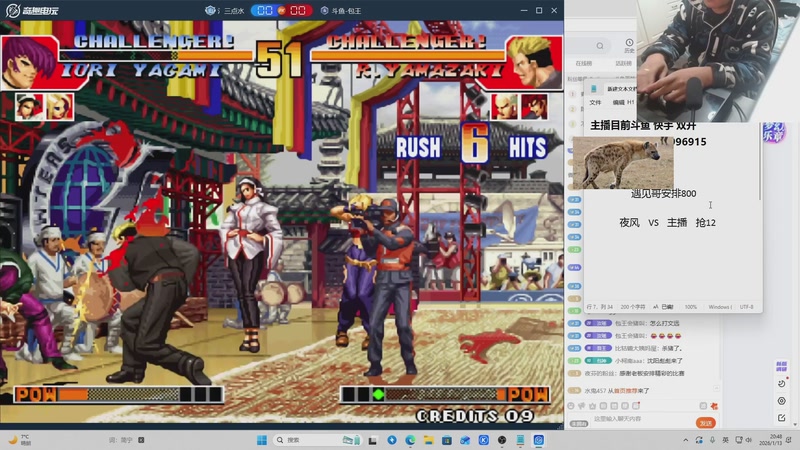Click the purple round badge beside the webcam
This screenshot has width=800, height=450.
pyautogui.click(x=773, y=133)
